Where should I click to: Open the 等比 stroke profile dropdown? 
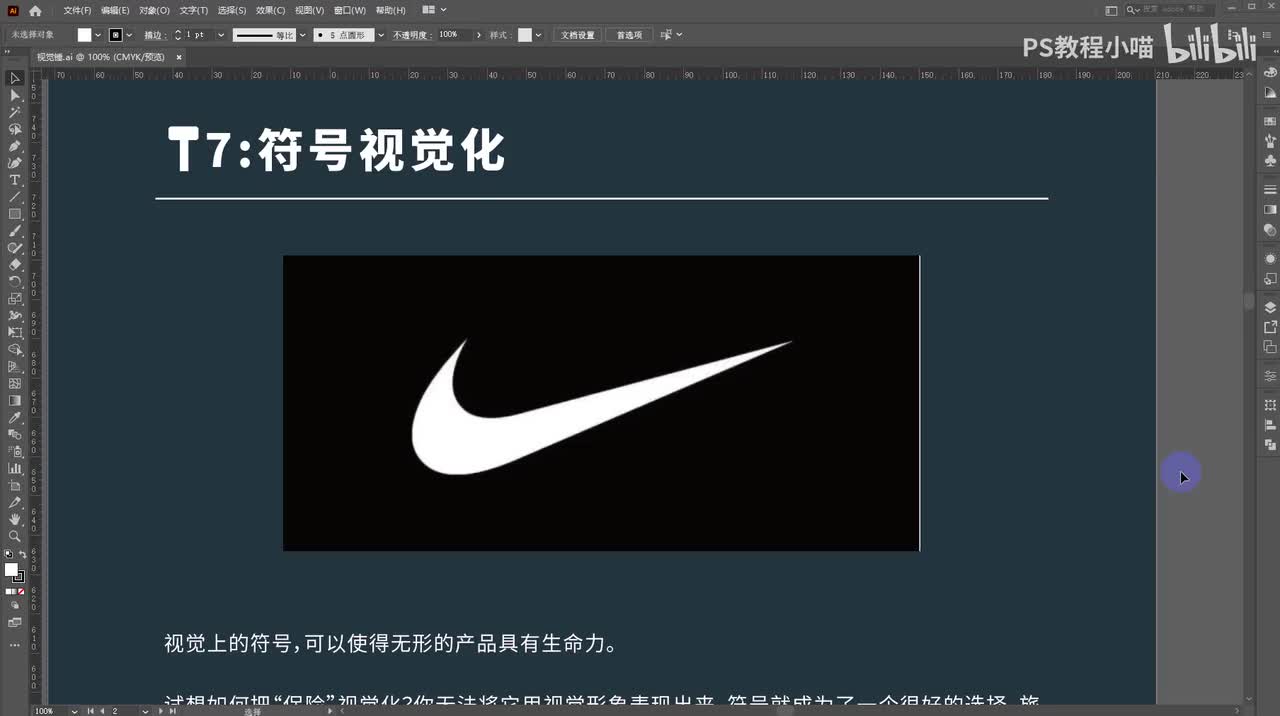(x=303, y=35)
